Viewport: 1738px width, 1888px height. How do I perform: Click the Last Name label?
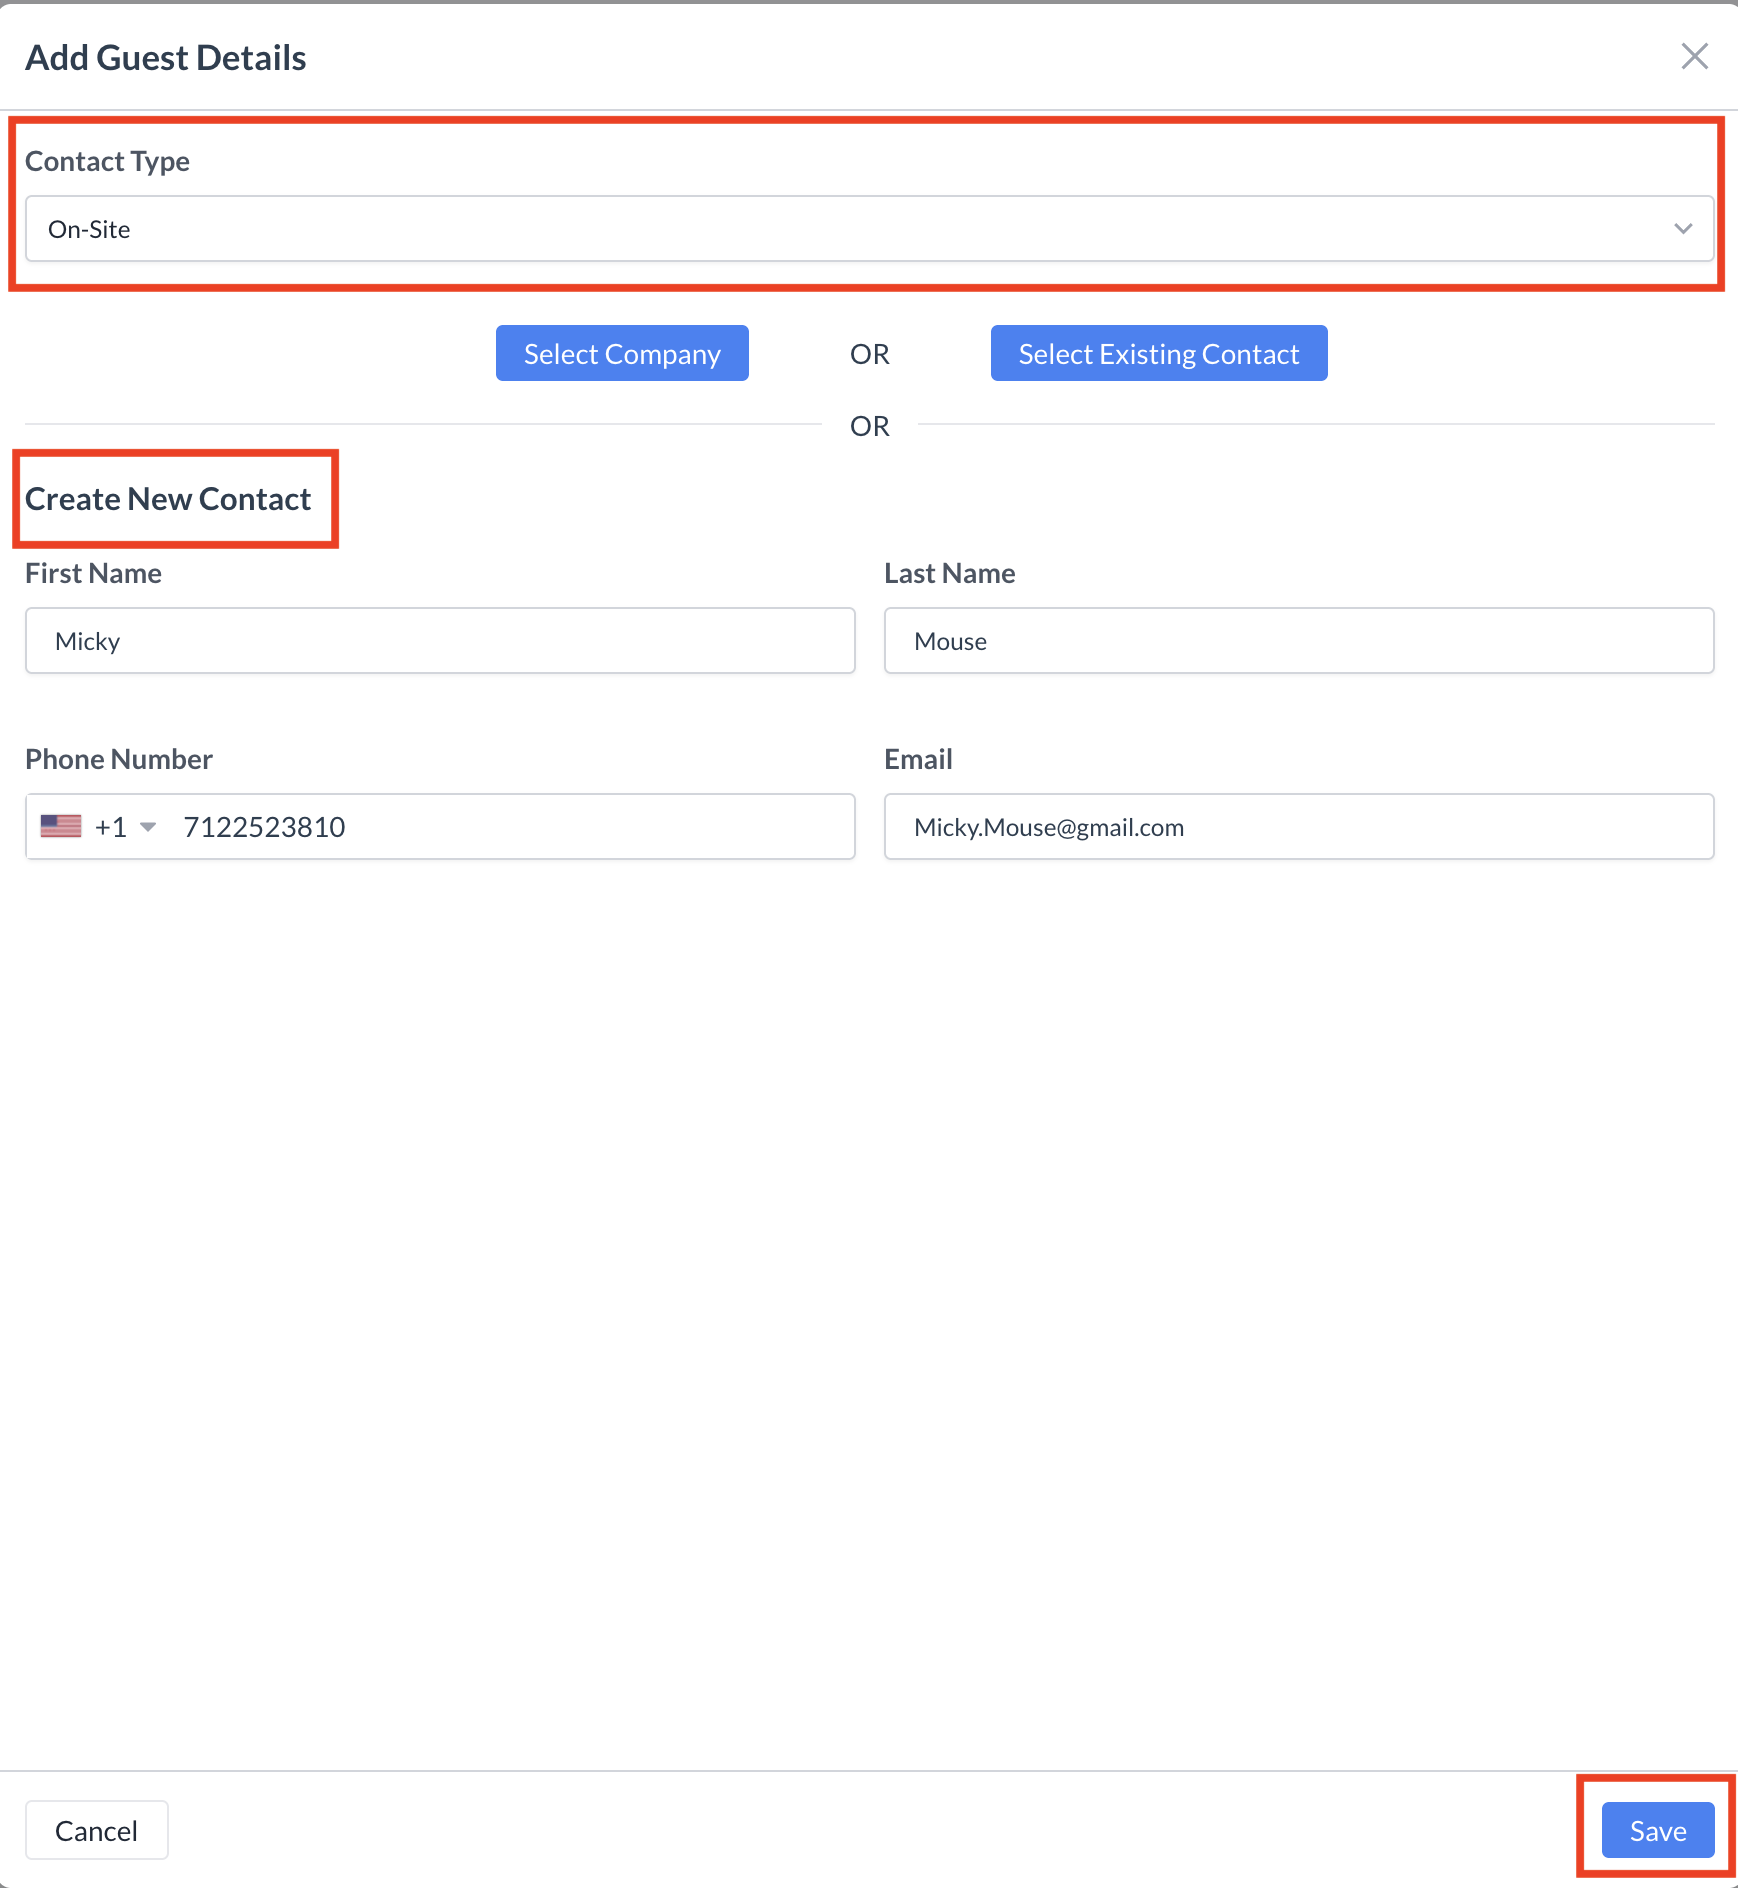point(949,573)
